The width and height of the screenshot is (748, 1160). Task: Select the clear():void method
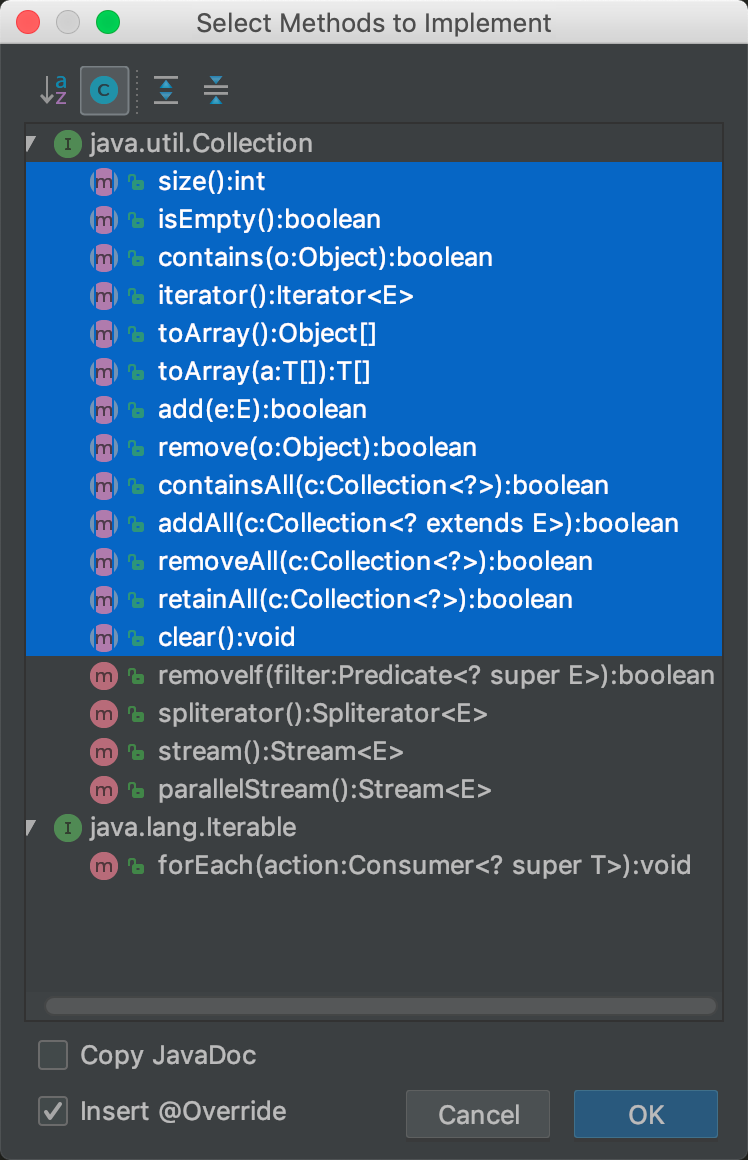coord(226,638)
